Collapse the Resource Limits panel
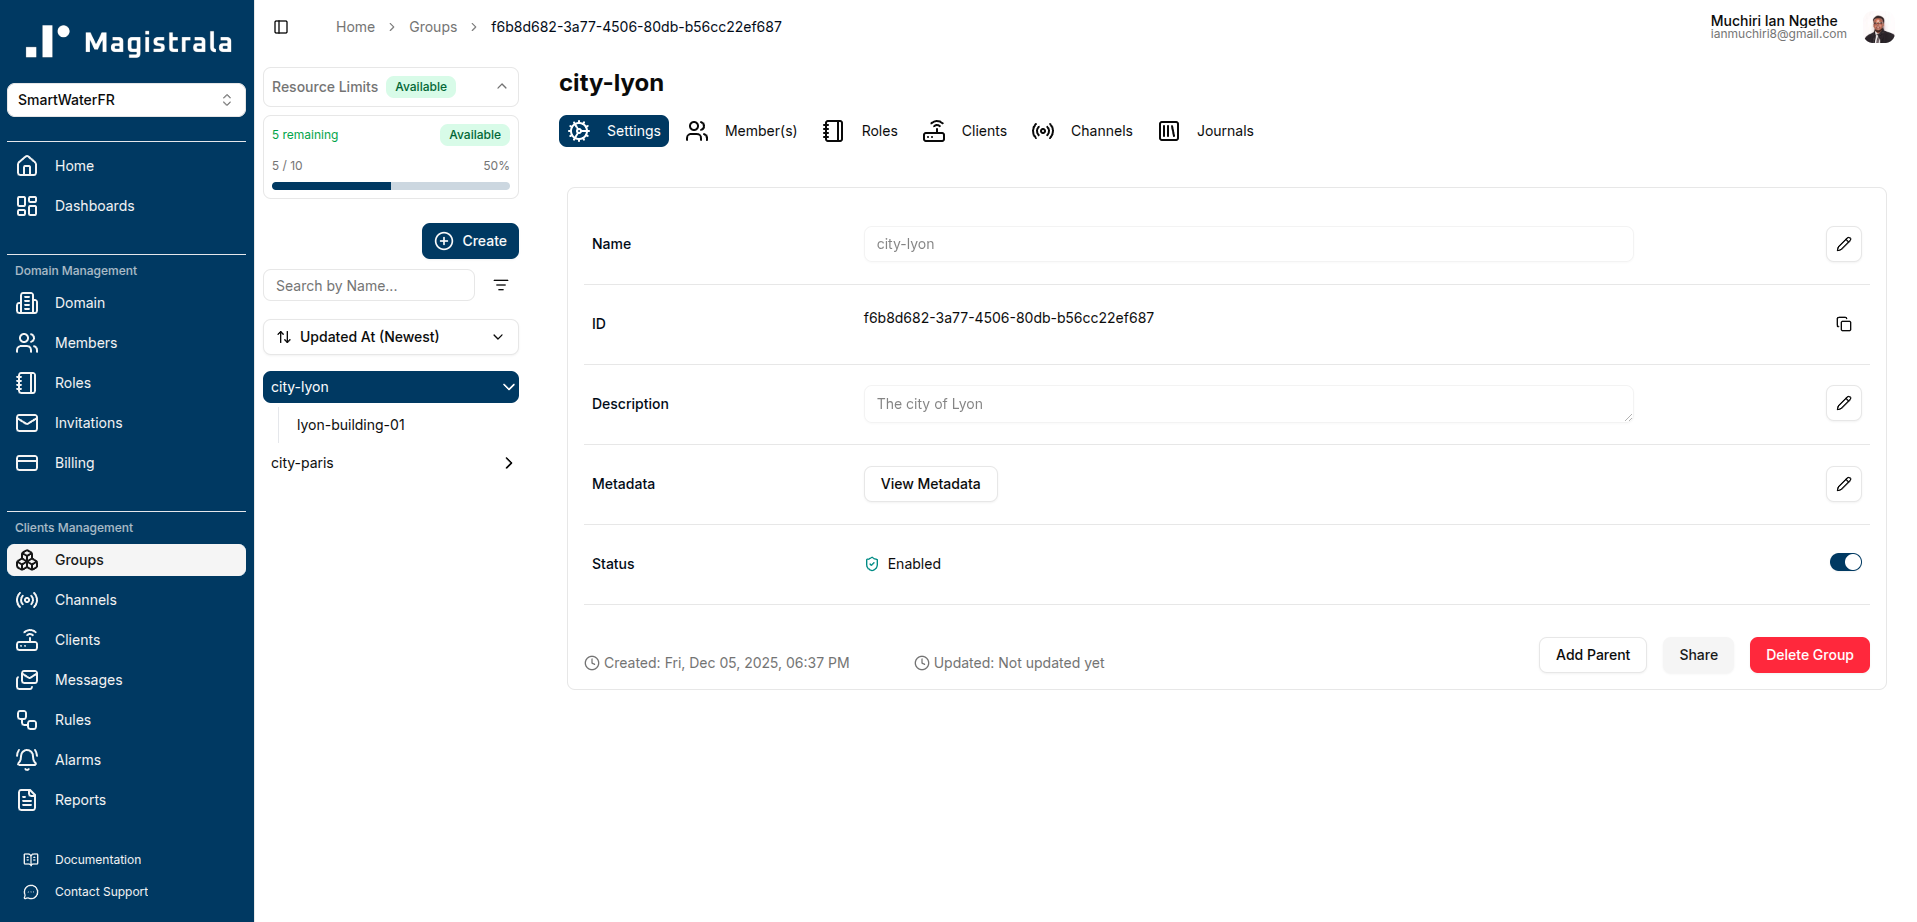This screenshot has width=1917, height=922. click(x=501, y=87)
